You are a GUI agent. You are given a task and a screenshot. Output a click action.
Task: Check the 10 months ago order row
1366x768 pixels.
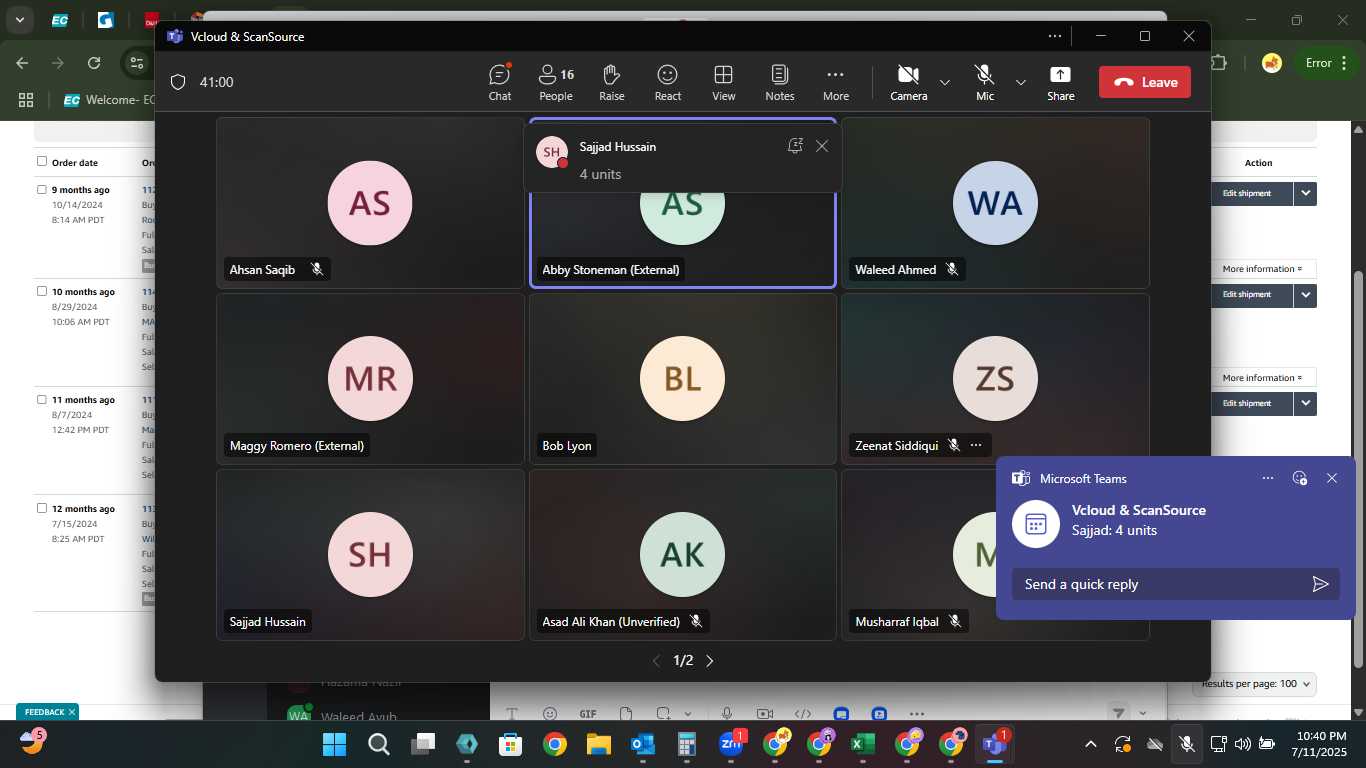[x=42, y=291]
